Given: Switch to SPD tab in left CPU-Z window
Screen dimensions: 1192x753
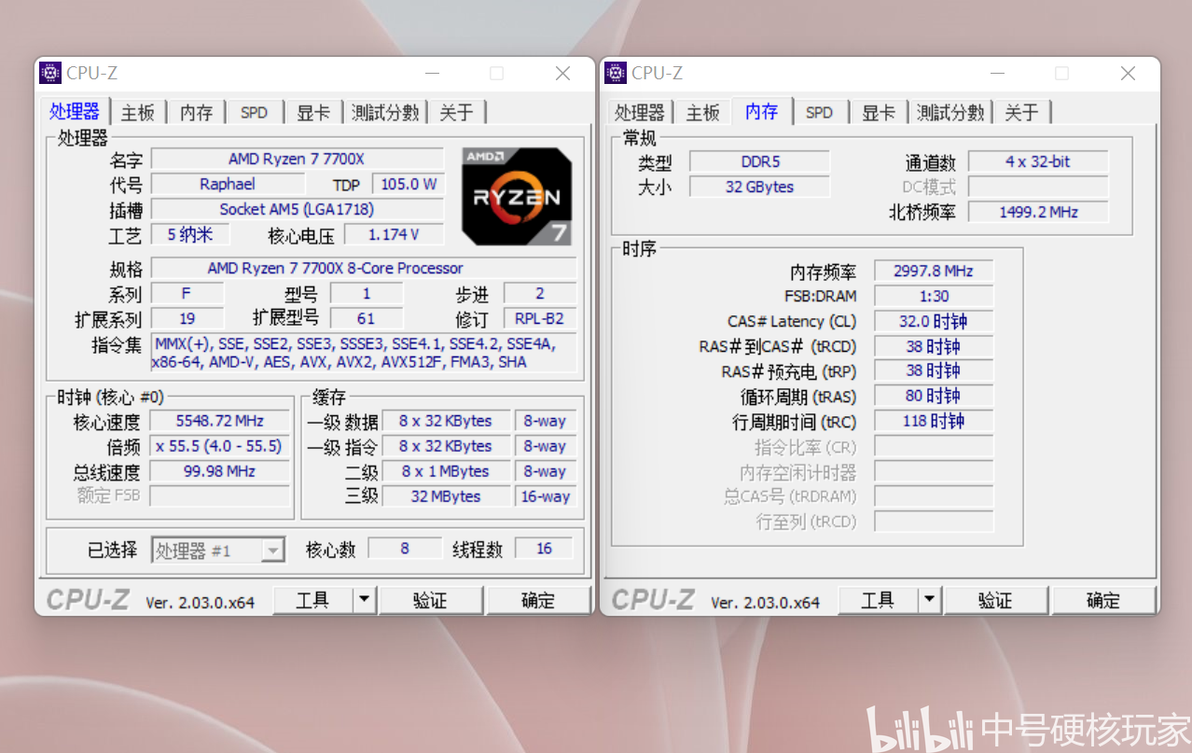Looking at the screenshot, I should tap(254, 112).
